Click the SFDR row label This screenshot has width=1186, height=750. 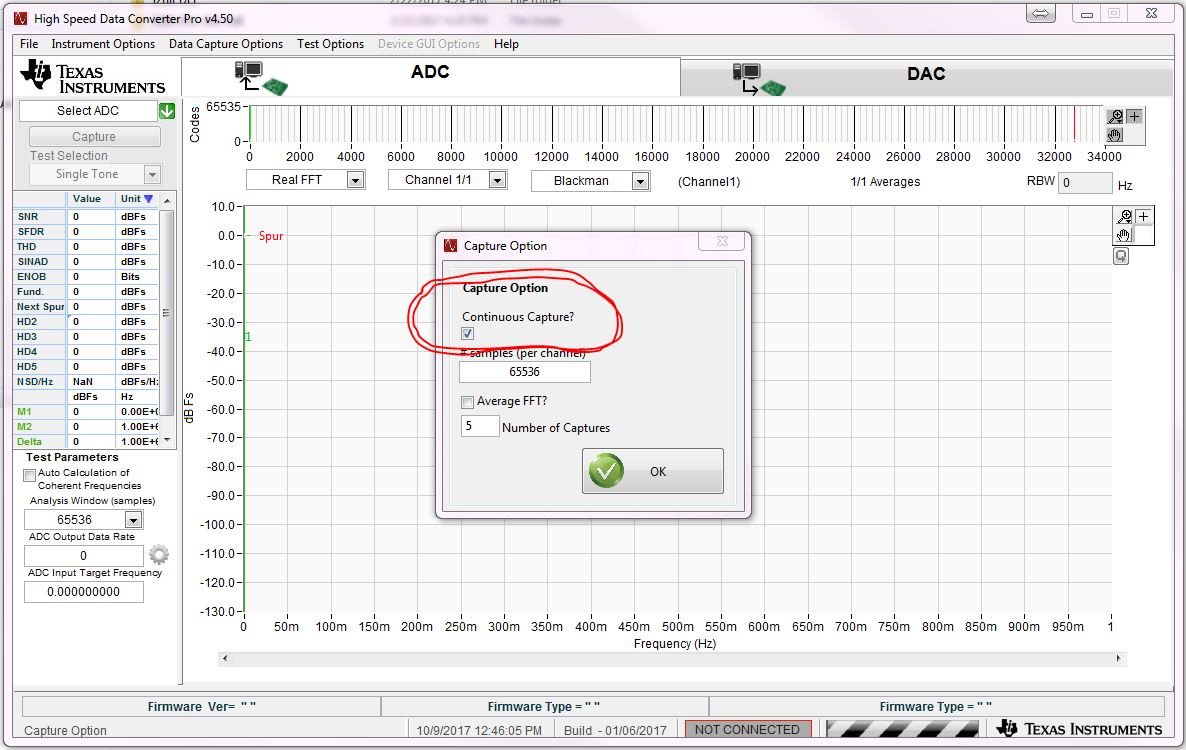click(x=31, y=232)
